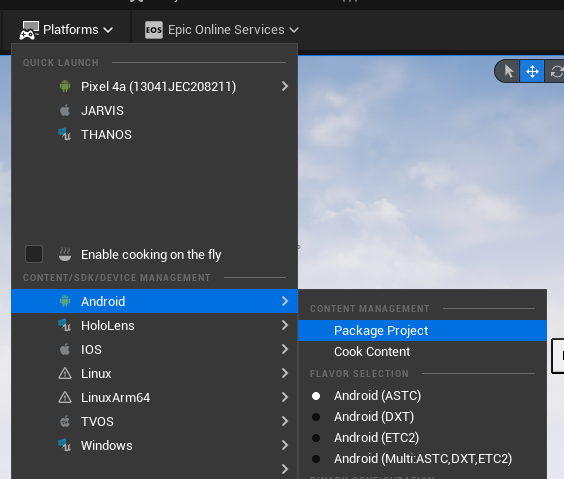
Task: Open the Windows platform submenu
Action: tap(155, 446)
